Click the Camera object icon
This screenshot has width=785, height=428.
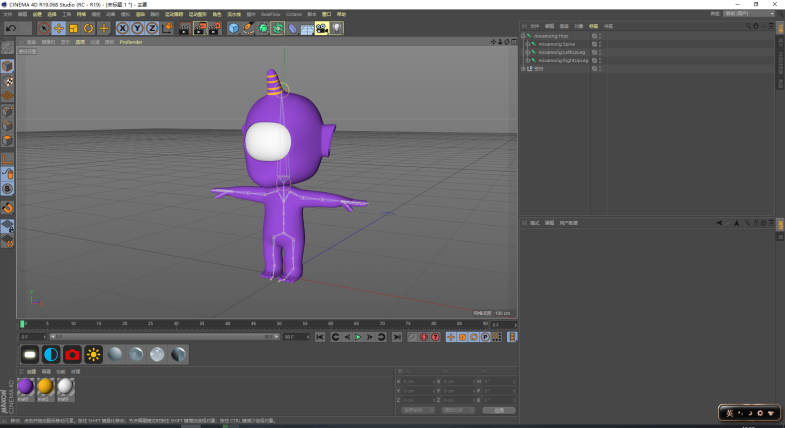click(x=322, y=28)
